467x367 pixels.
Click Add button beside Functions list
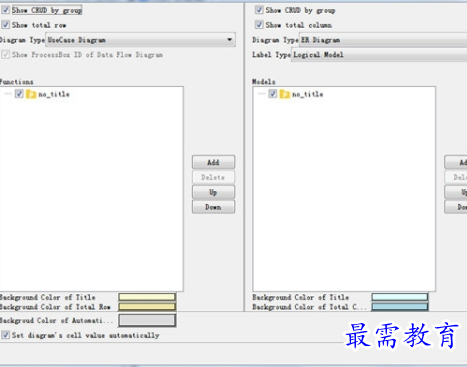pos(213,162)
